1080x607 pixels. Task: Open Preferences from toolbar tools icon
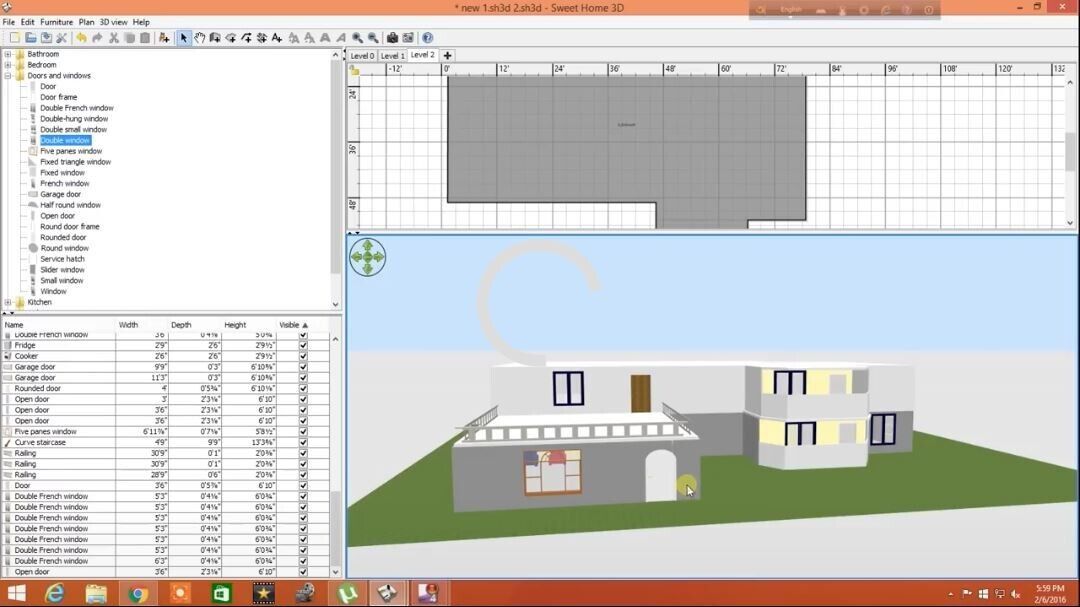pos(62,38)
